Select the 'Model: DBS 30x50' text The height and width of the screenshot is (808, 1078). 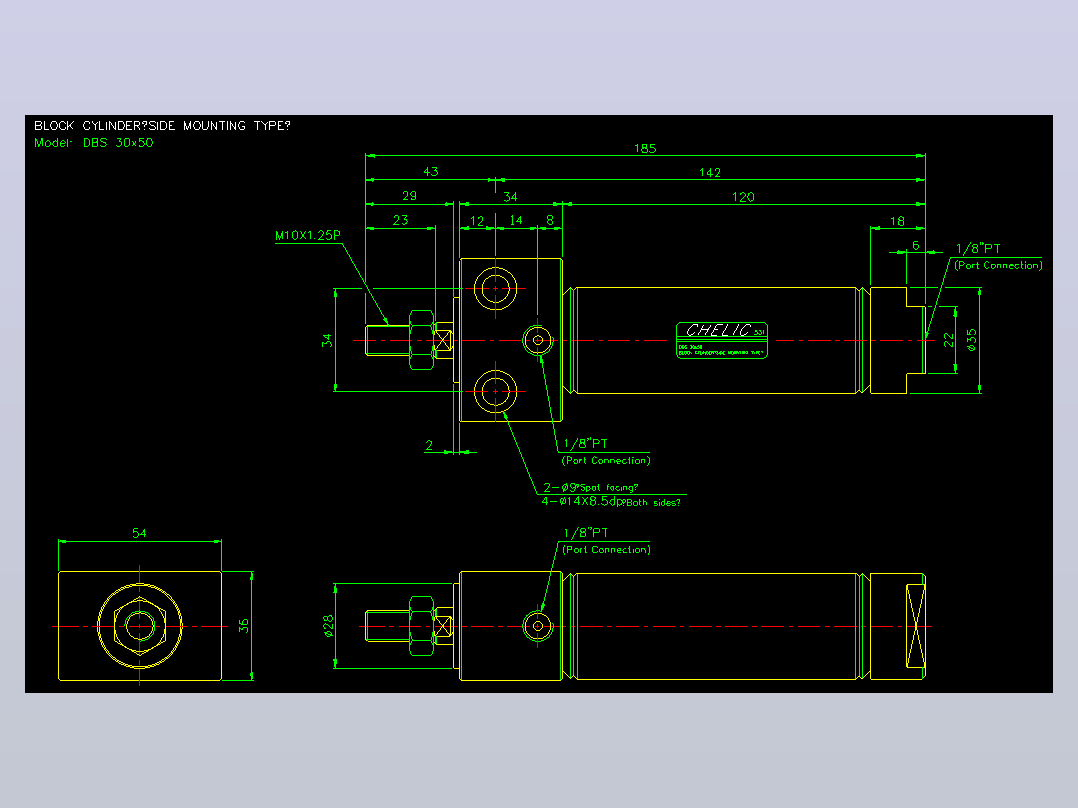(94, 143)
